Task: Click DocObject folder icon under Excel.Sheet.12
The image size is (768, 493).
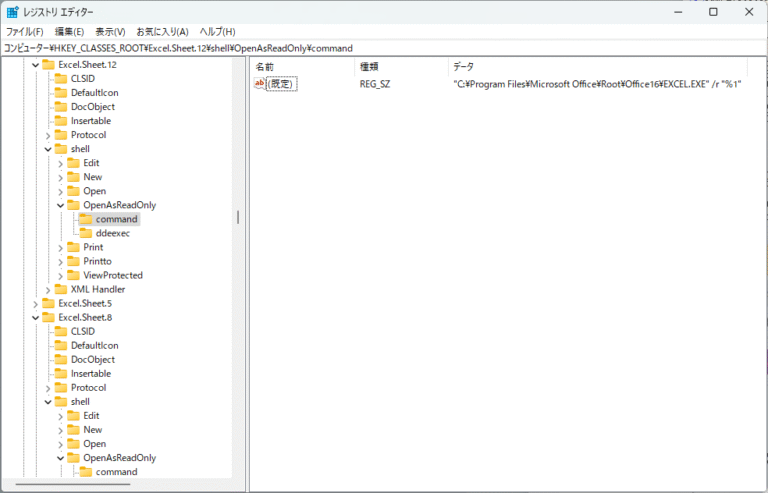Action: pos(61,107)
